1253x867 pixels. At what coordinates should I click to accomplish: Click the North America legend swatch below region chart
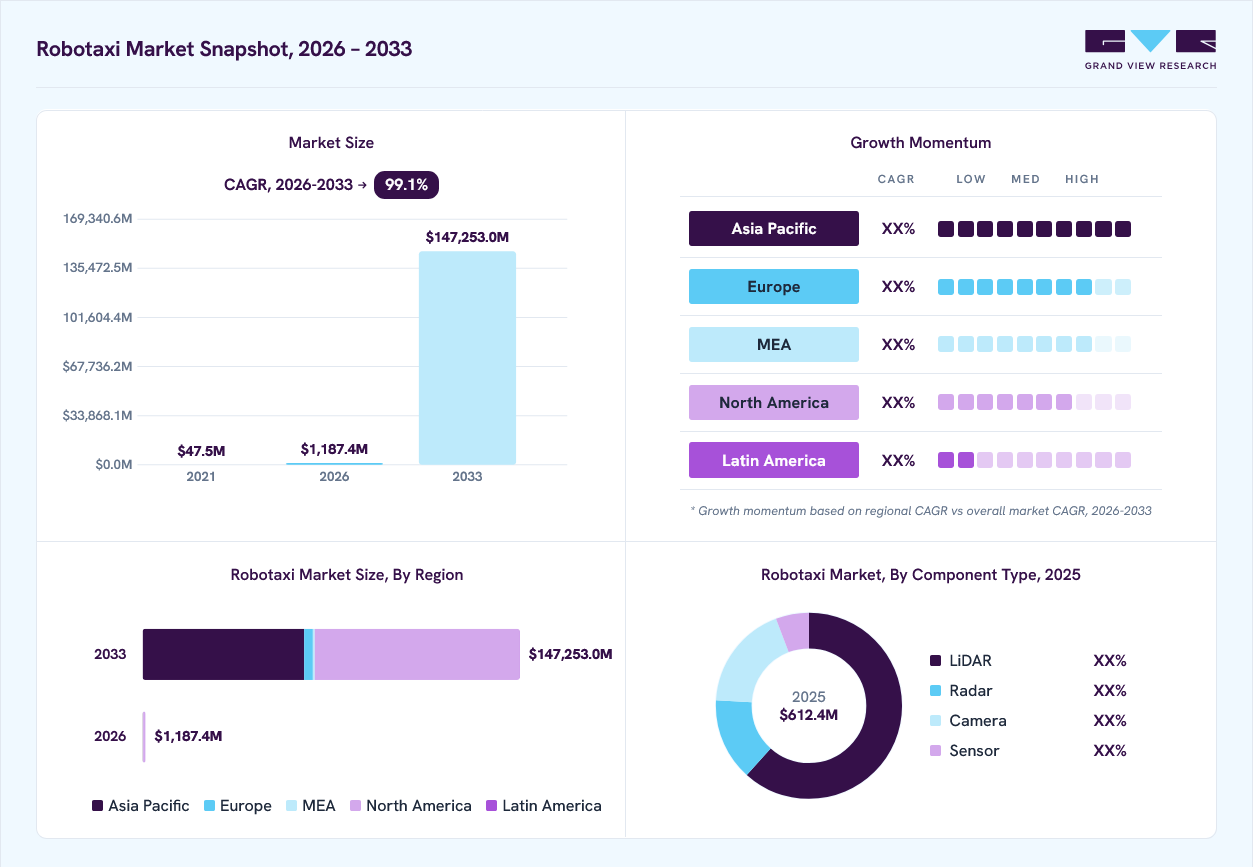355,806
